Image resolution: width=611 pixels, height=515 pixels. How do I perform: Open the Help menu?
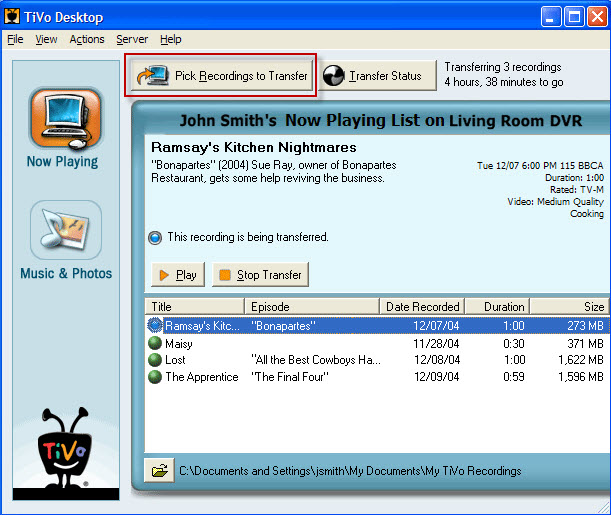point(171,39)
